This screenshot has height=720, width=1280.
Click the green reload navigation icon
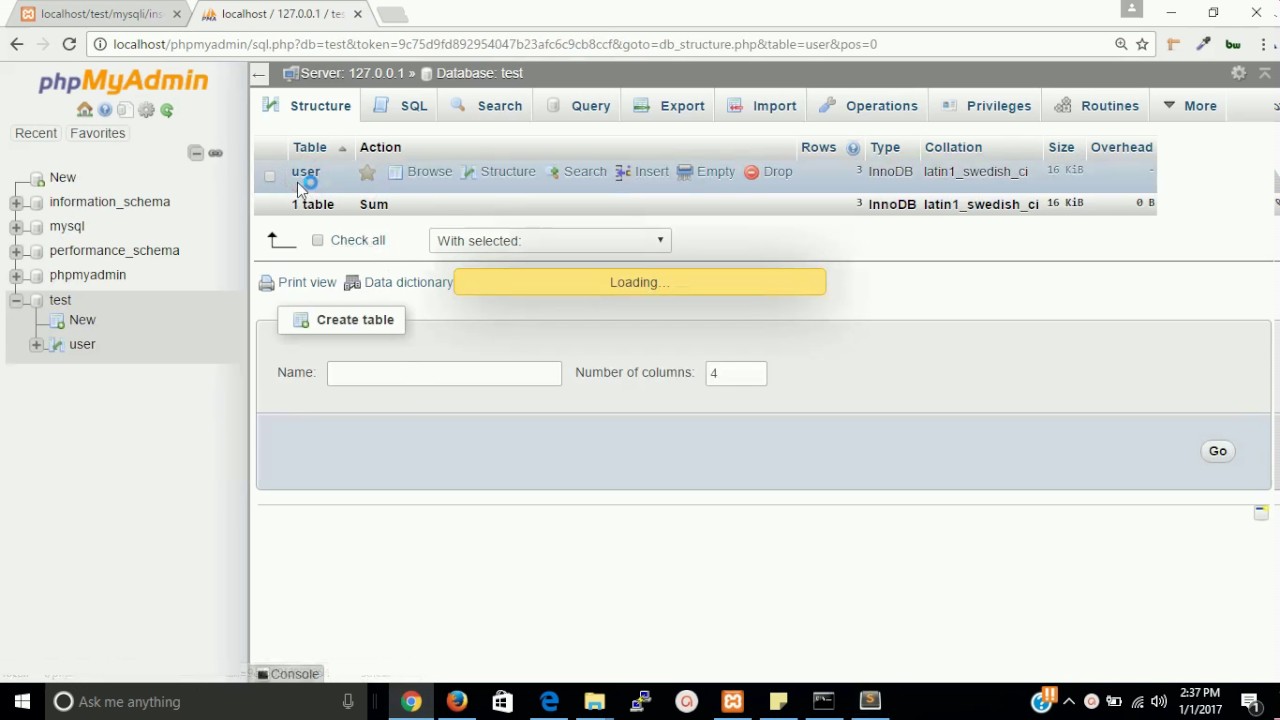point(167,110)
